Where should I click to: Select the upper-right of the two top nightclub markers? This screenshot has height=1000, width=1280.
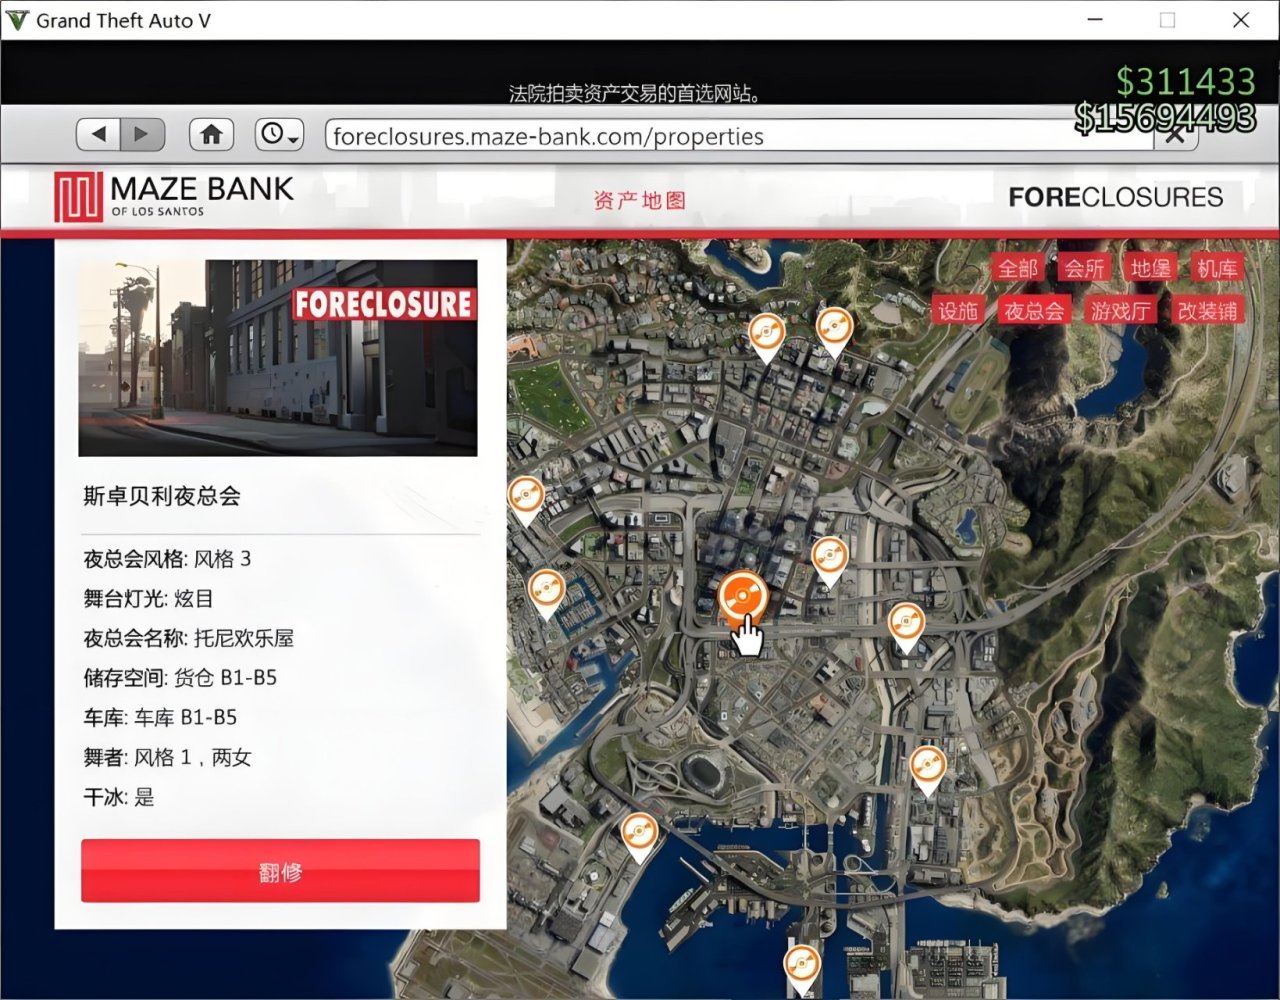(833, 331)
